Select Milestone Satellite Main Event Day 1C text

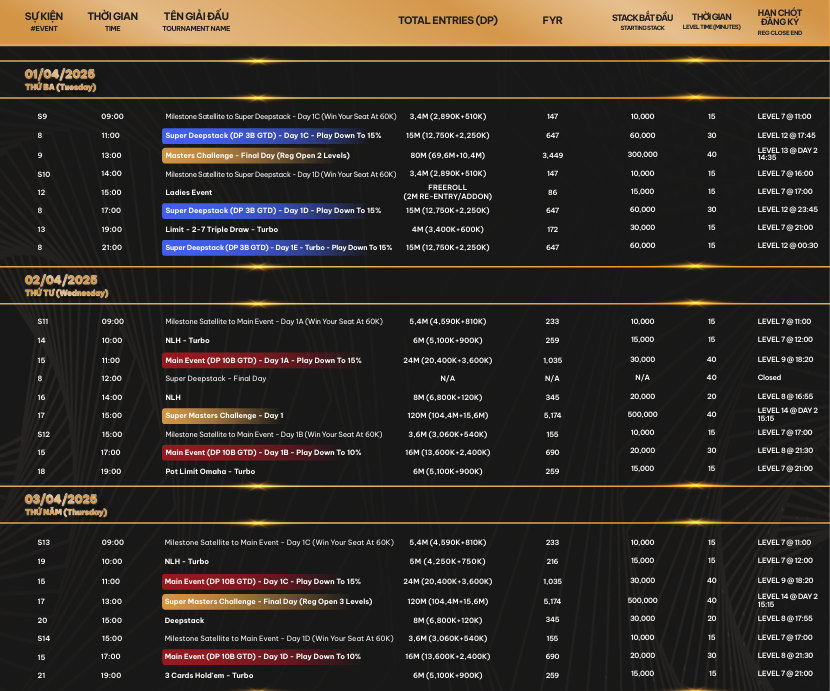coord(279,542)
